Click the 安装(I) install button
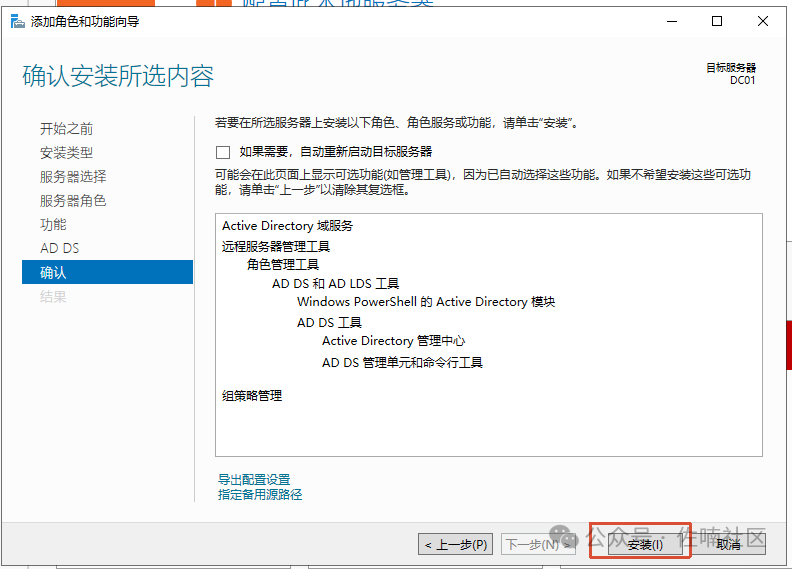Screen dimensions: 792x569 [x=645, y=545]
